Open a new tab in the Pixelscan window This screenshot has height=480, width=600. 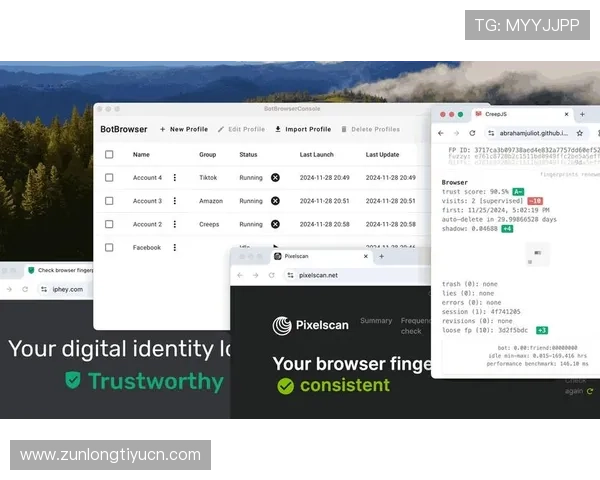380,256
